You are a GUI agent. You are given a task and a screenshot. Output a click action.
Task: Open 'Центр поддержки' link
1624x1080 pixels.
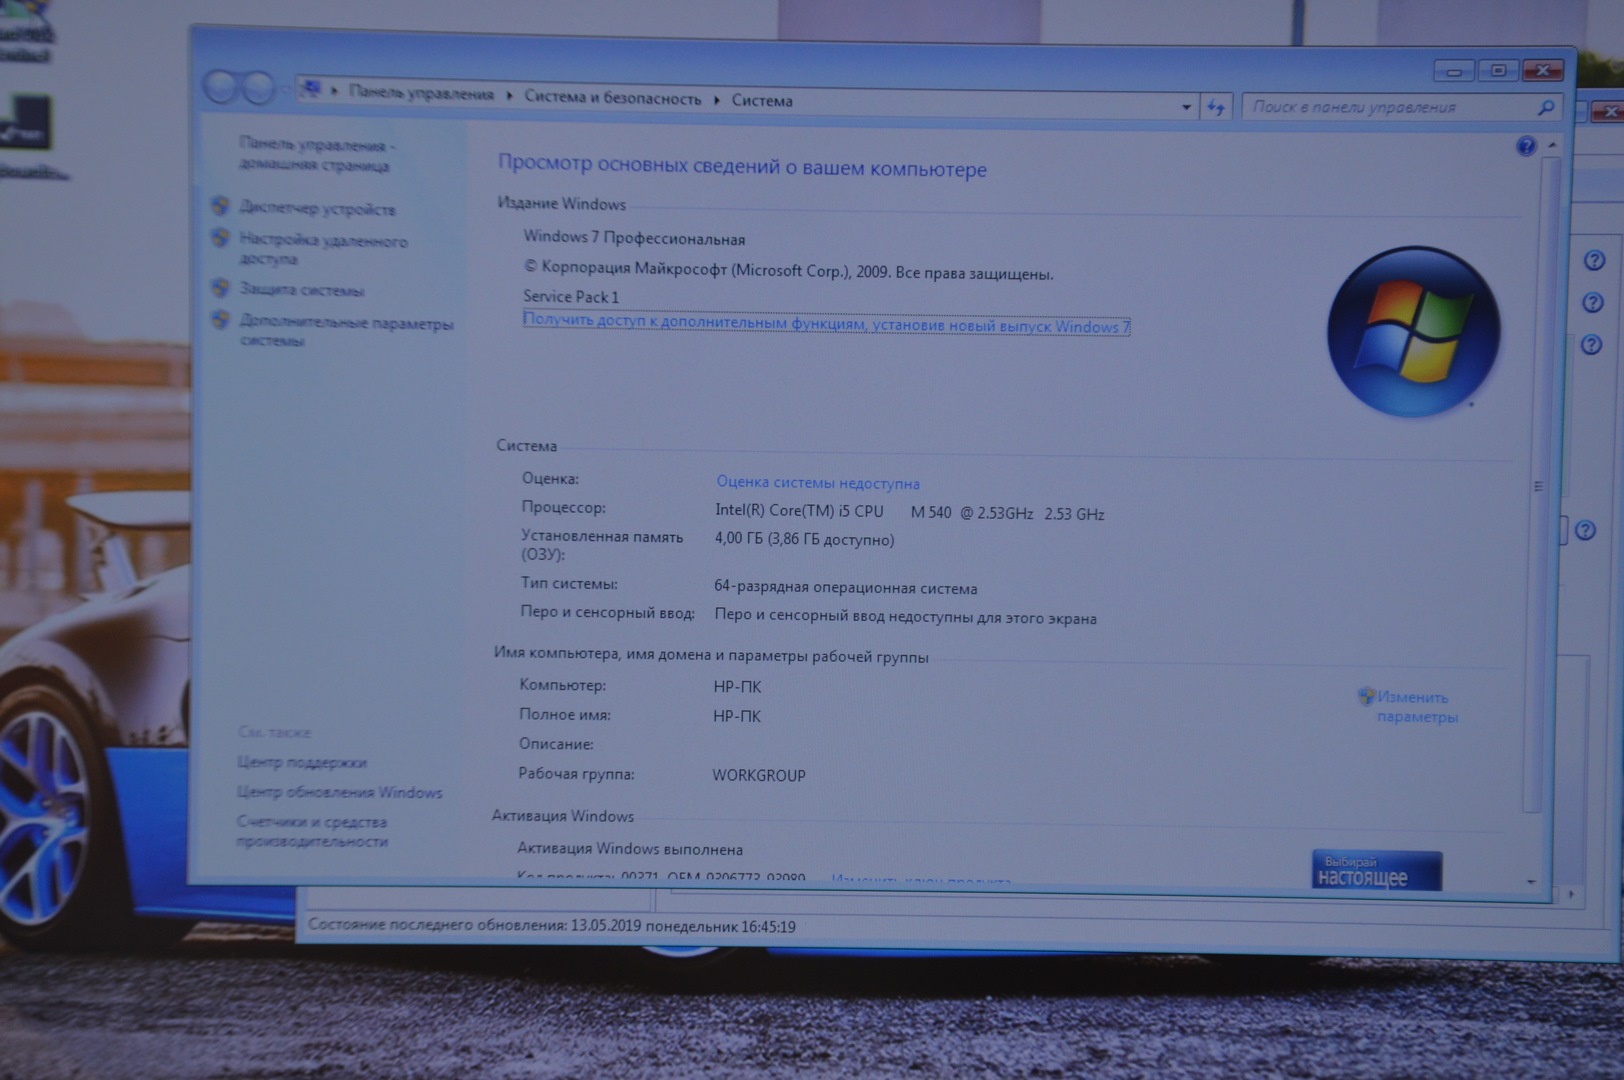click(x=301, y=762)
